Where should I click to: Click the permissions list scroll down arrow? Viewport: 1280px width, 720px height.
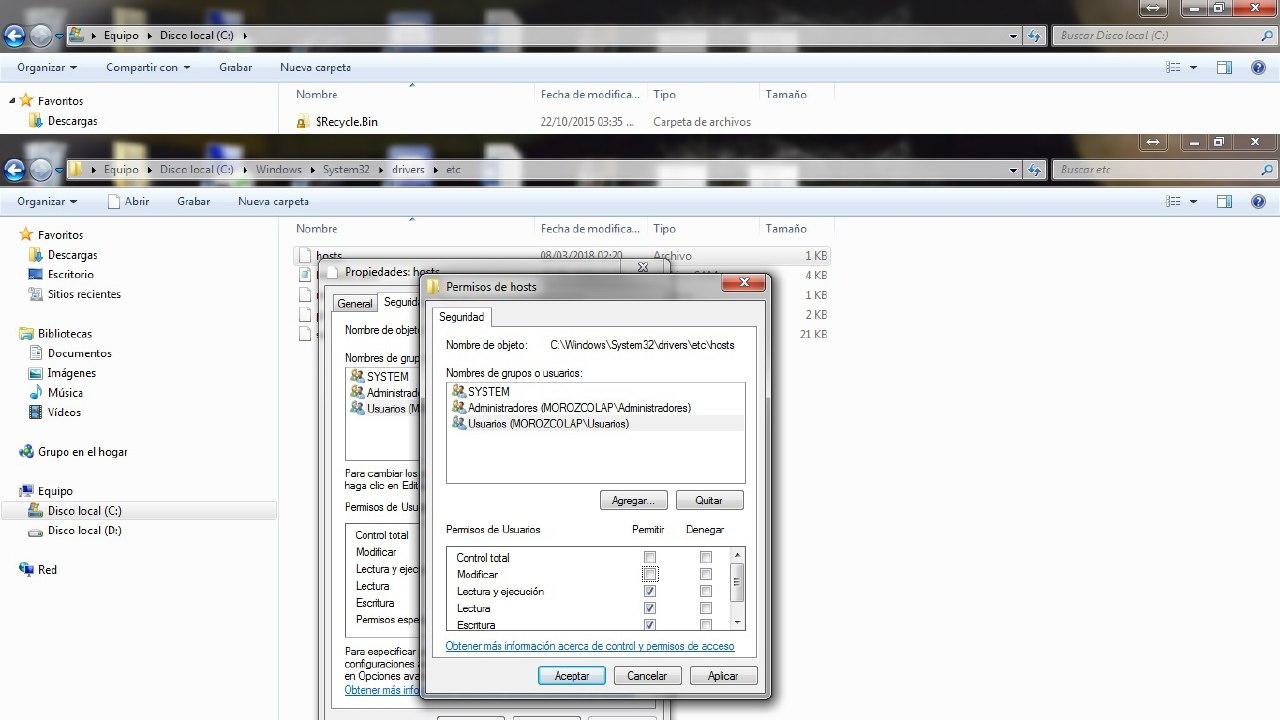[x=738, y=622]
